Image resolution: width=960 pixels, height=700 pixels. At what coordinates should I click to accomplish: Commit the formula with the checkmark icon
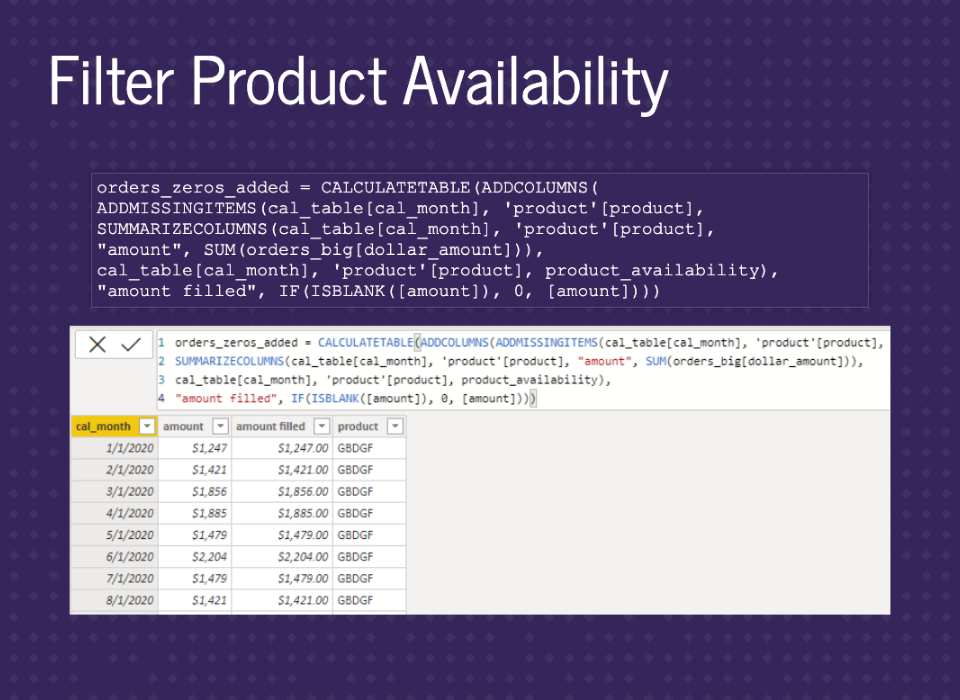(x=131, y=344)
